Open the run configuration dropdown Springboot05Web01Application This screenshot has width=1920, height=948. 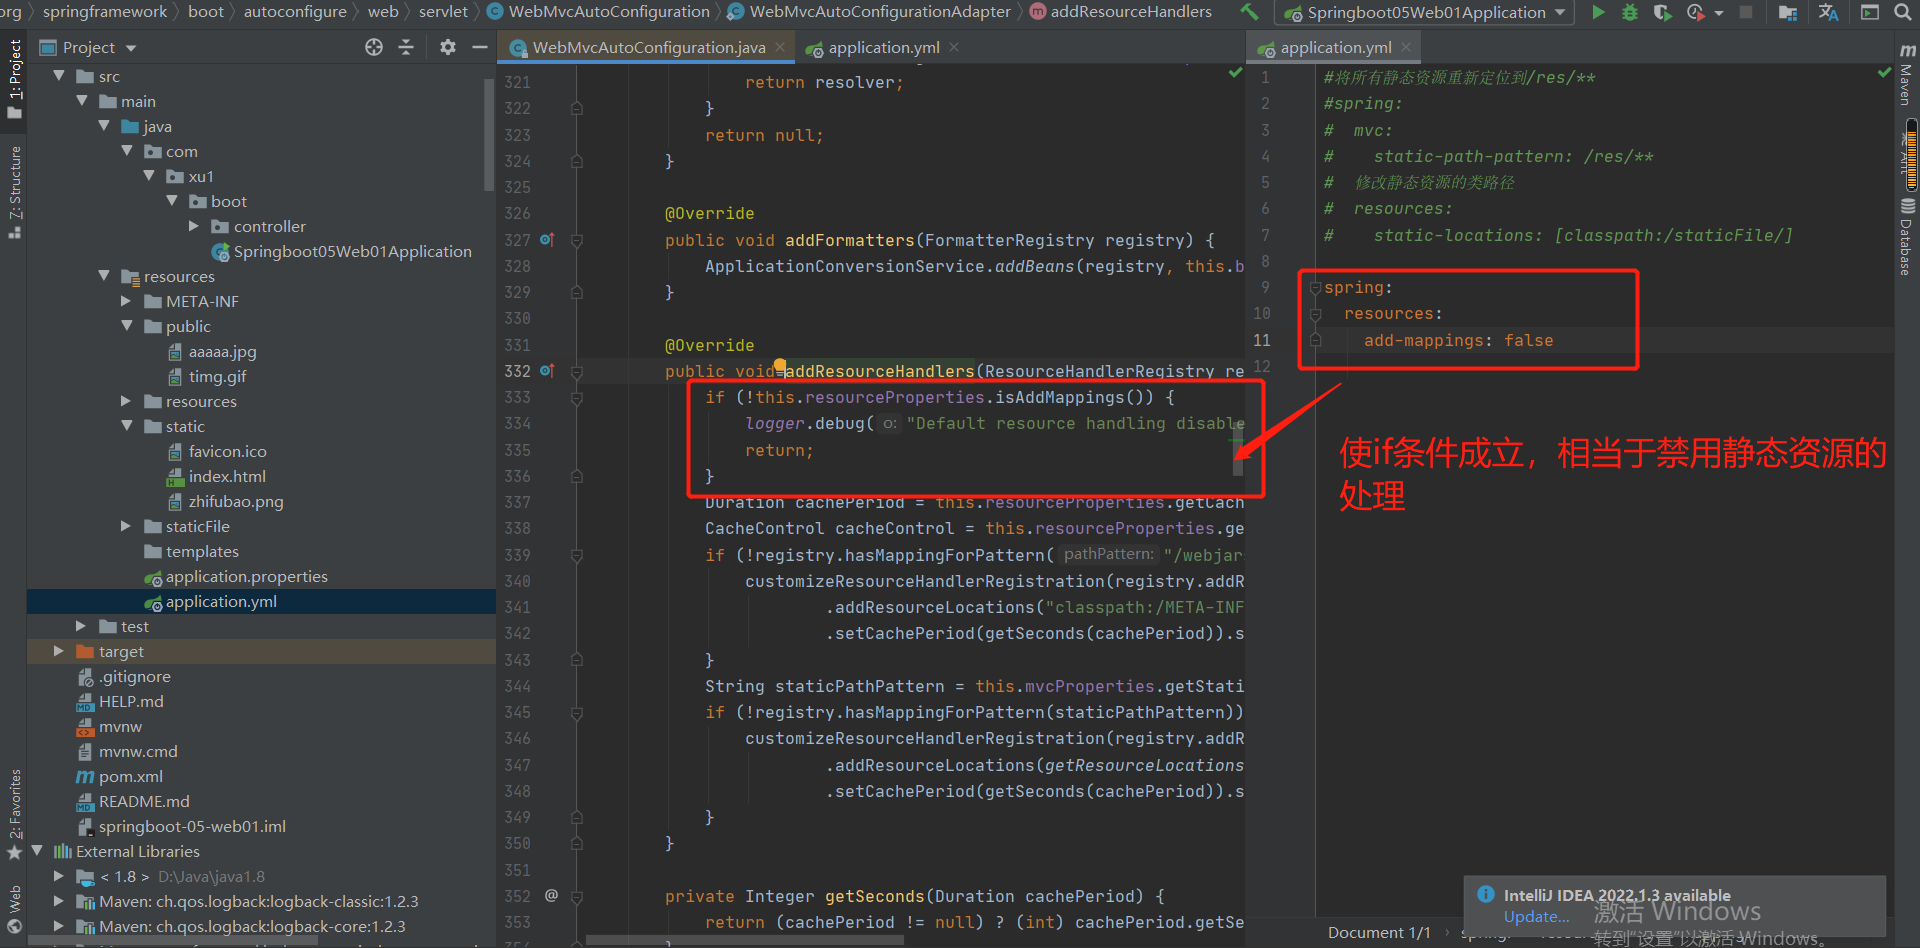(x=1425, y=12)
